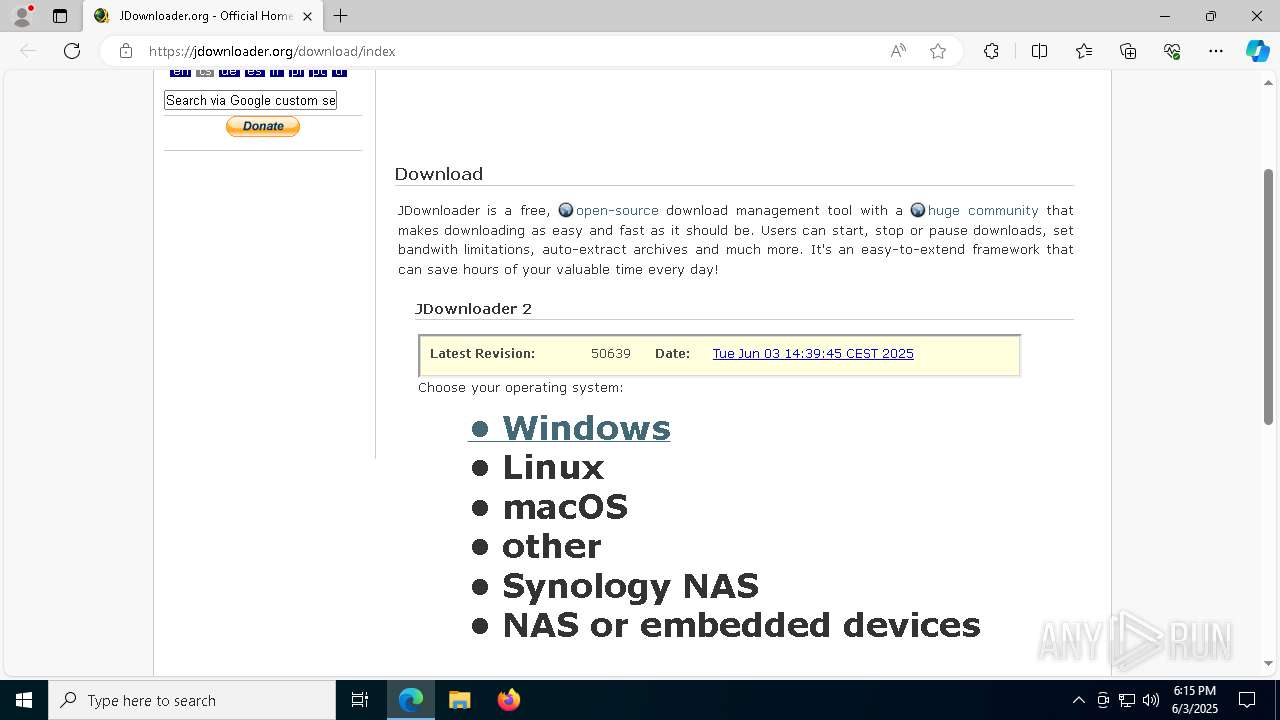The height and width of the screenshot is (720, 1280).
Task: Choose NAS or embedded devices
Action: point(741,625)
